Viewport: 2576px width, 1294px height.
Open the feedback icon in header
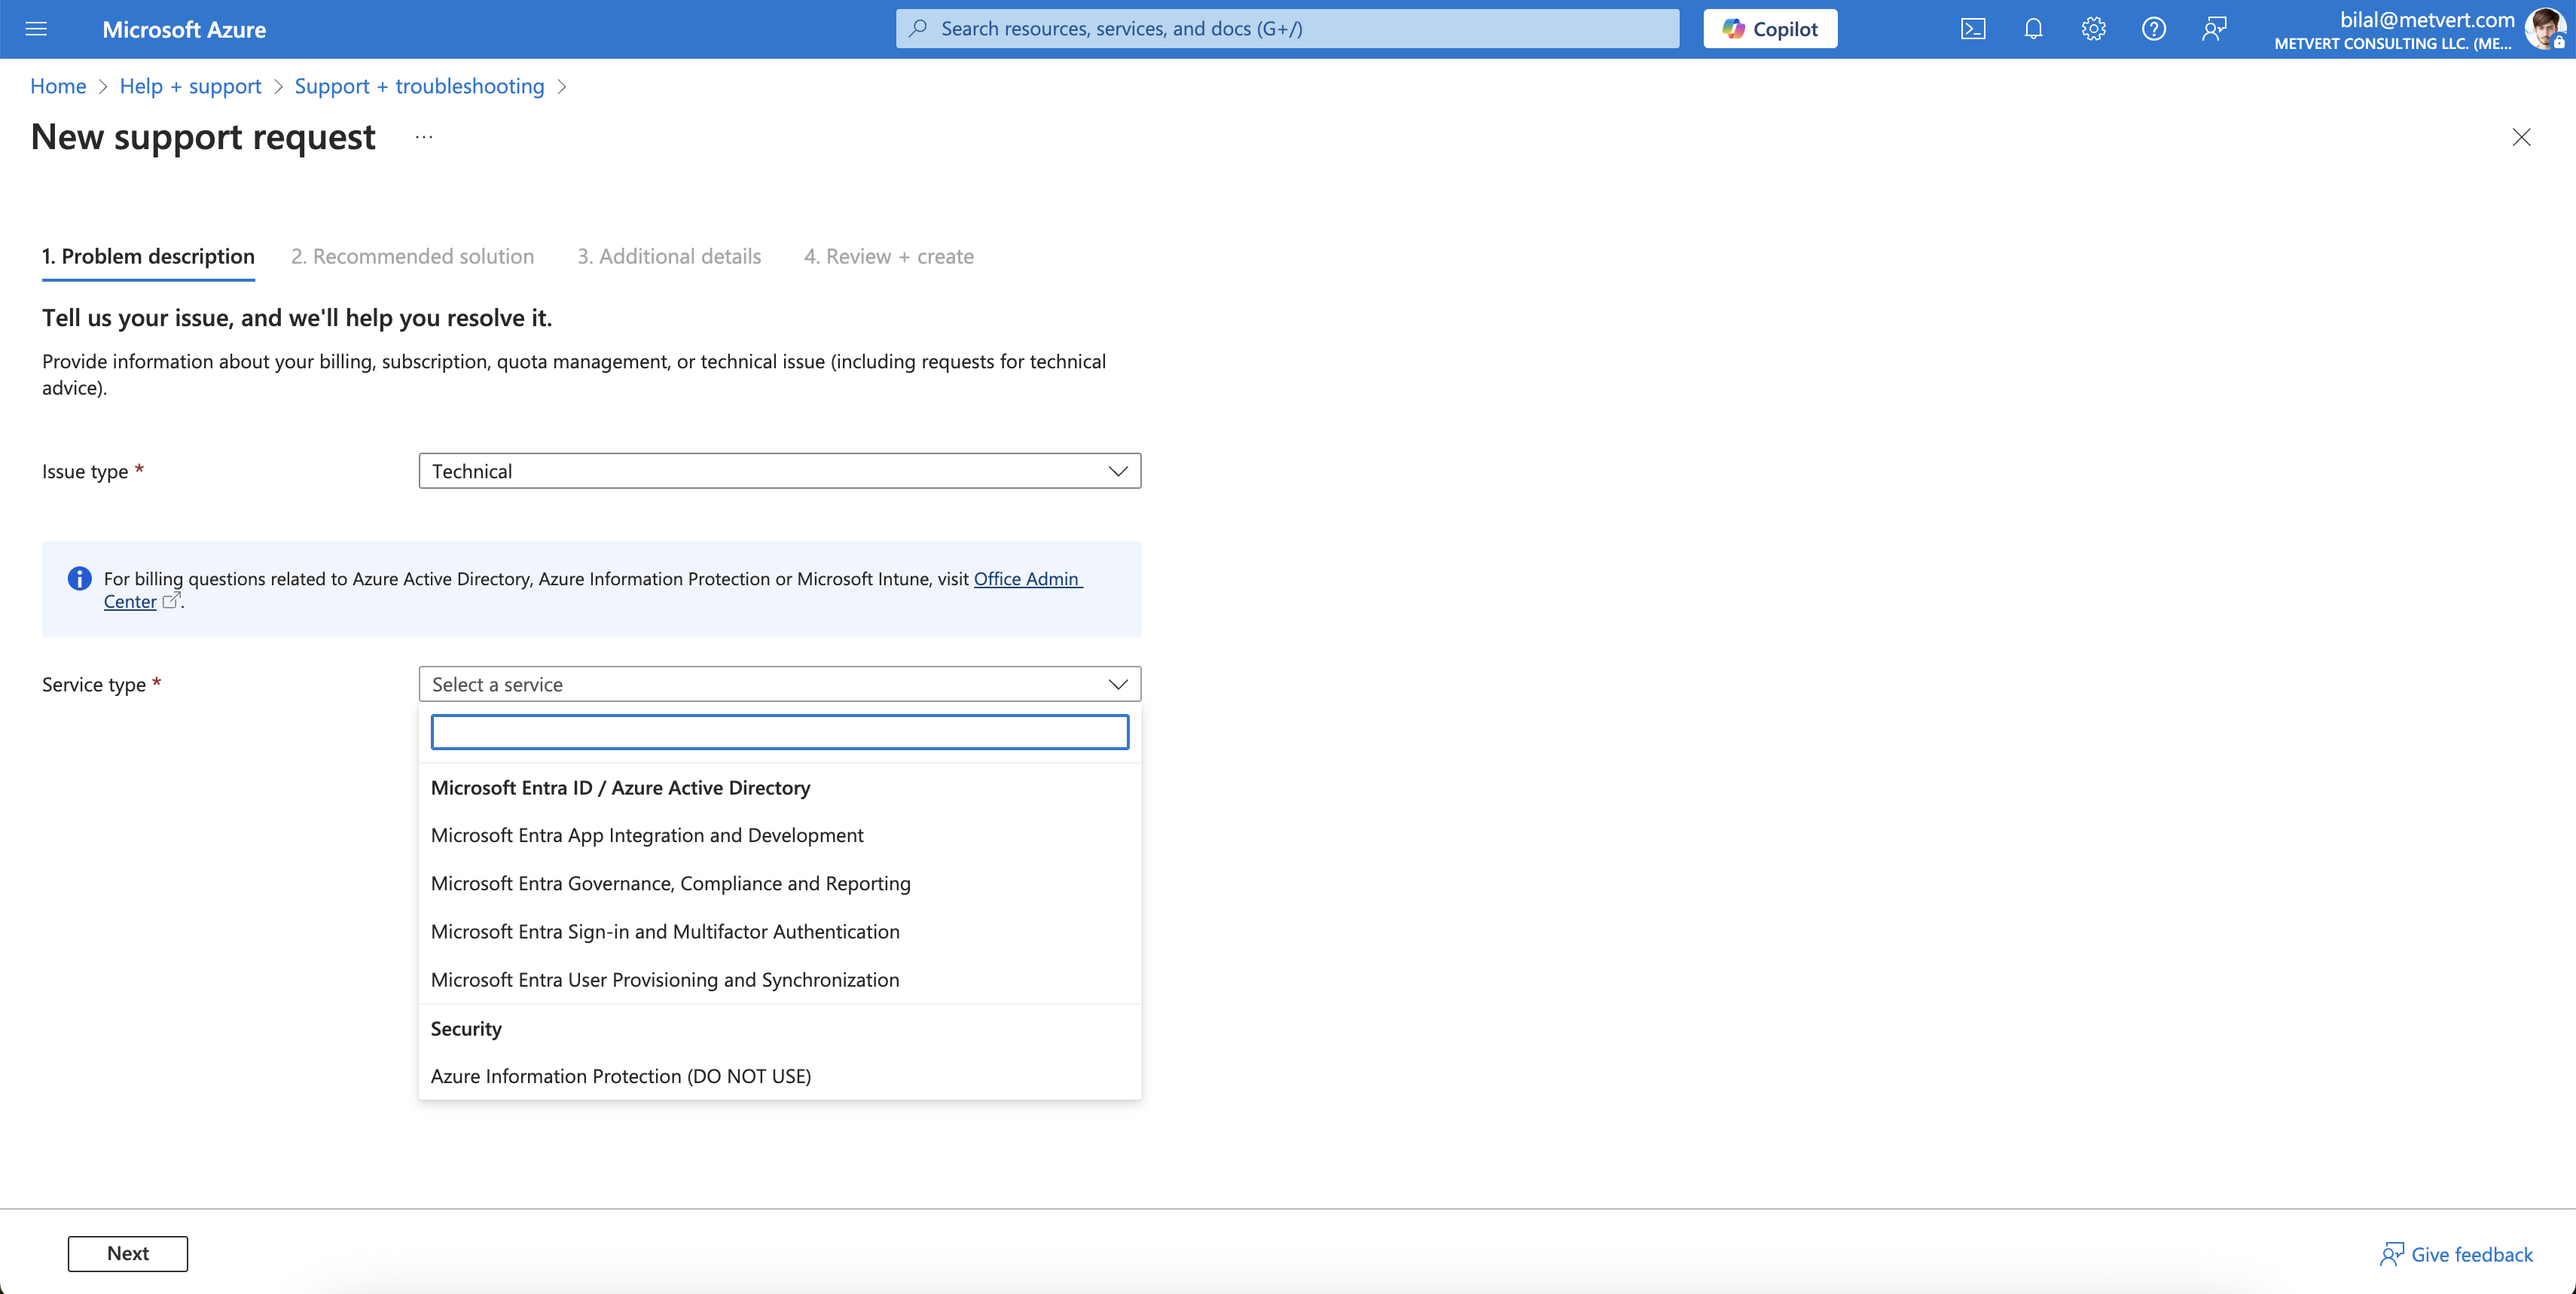pyautogui.click(x=2214, y=29)
